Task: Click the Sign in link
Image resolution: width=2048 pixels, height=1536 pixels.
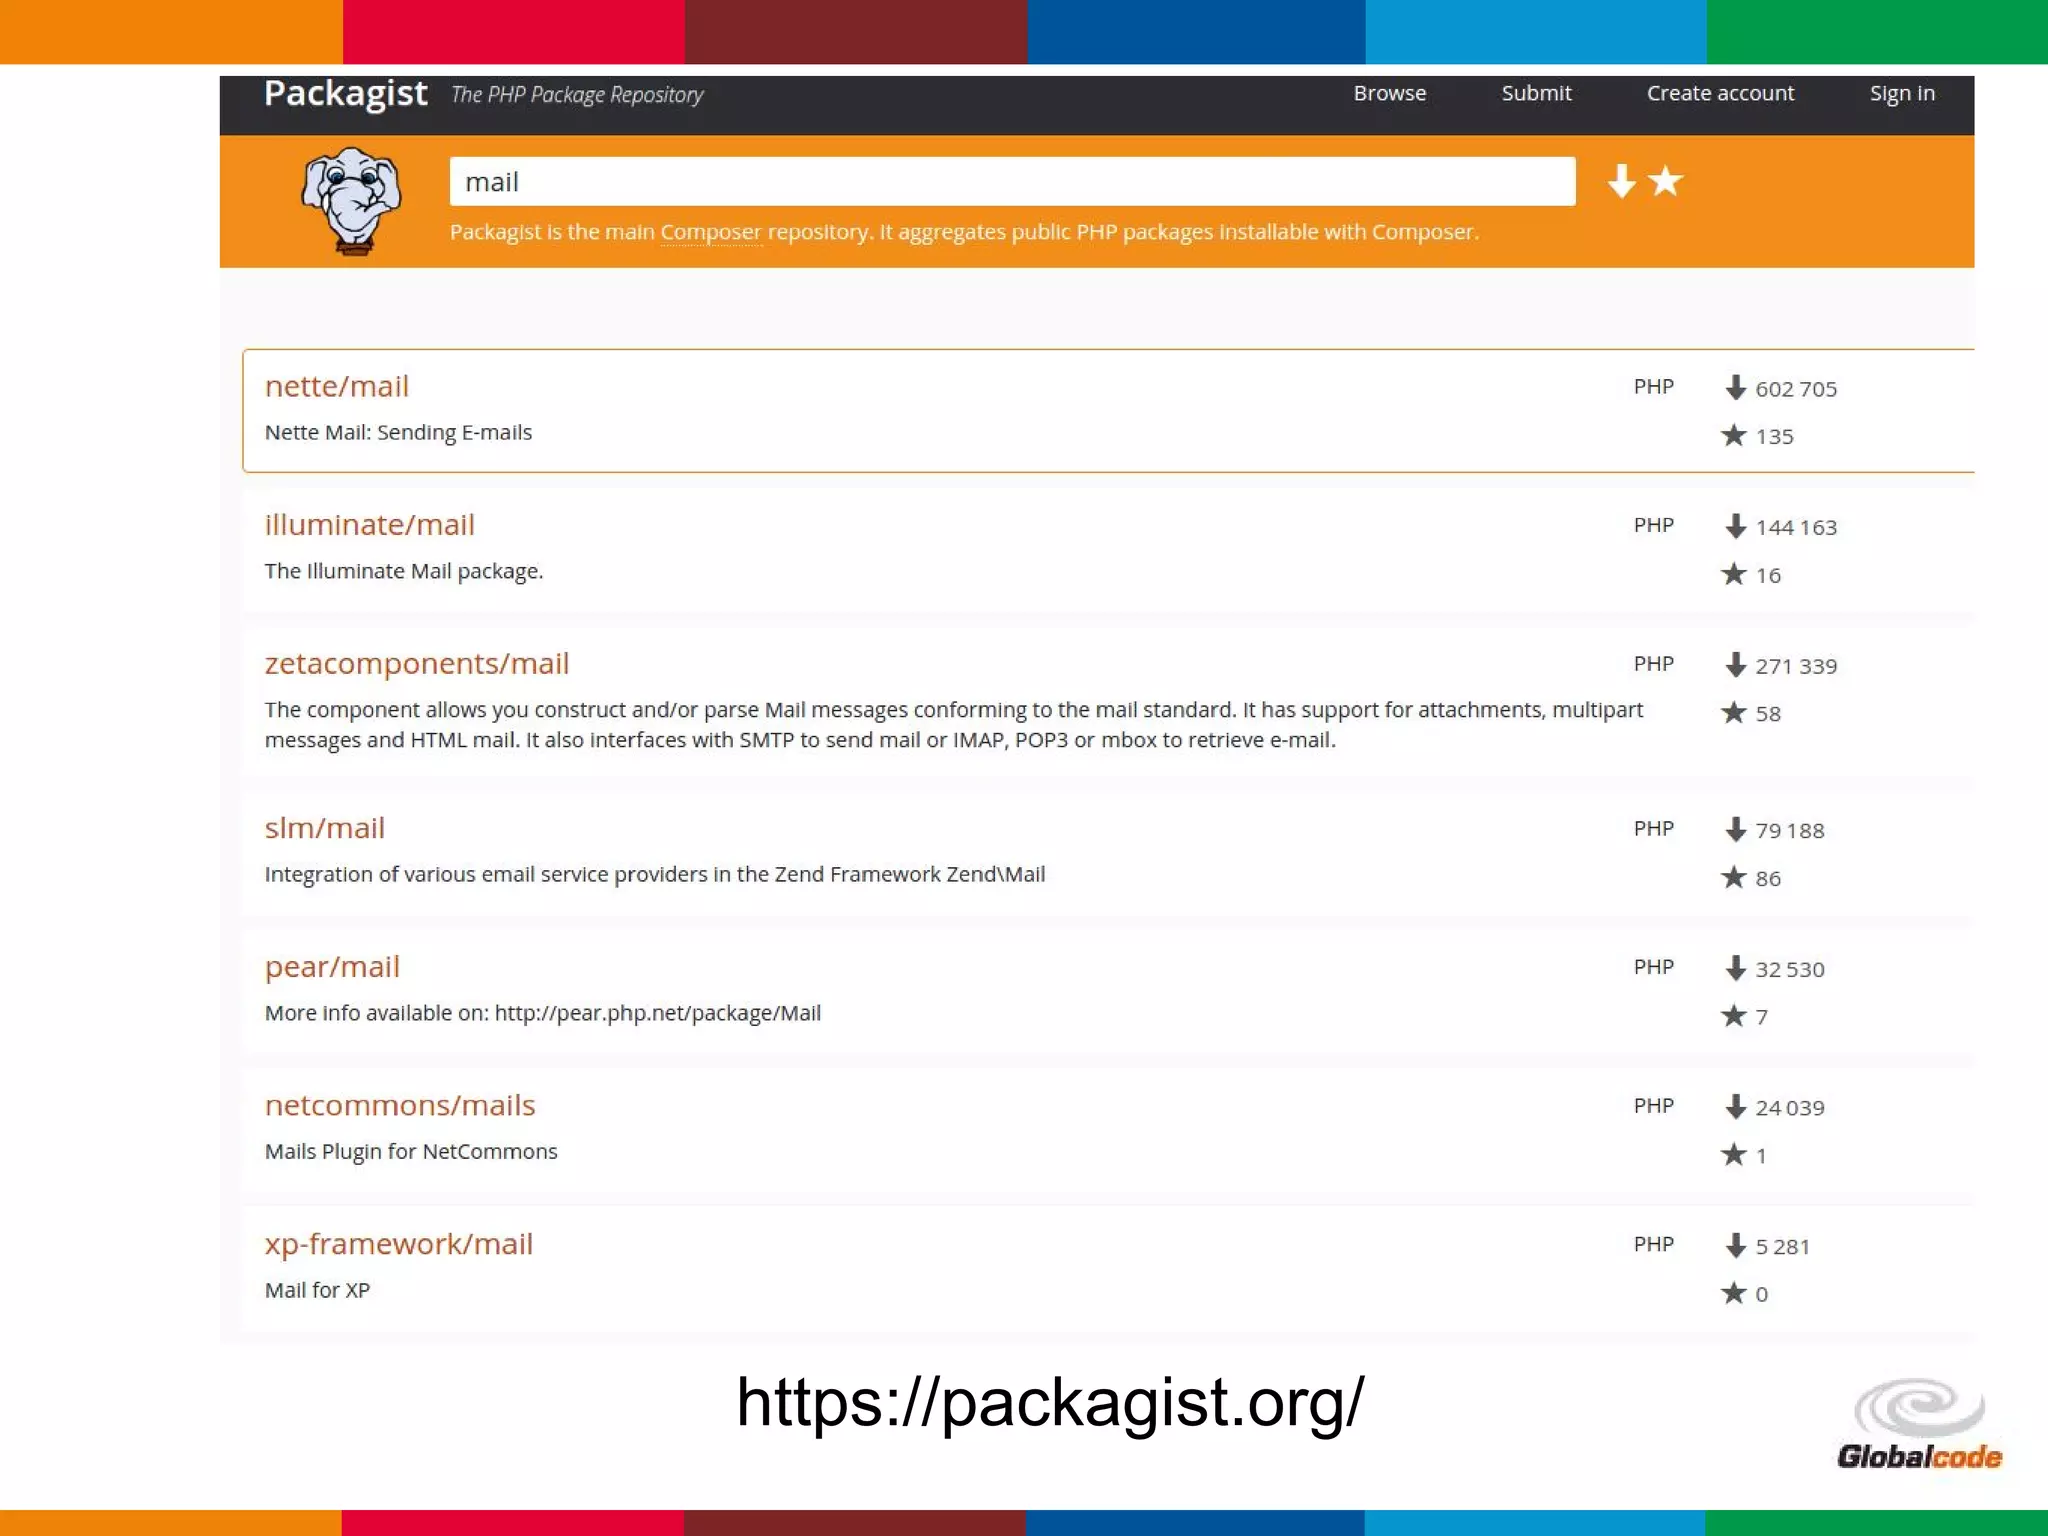Action: click(x=1902, y=93)
